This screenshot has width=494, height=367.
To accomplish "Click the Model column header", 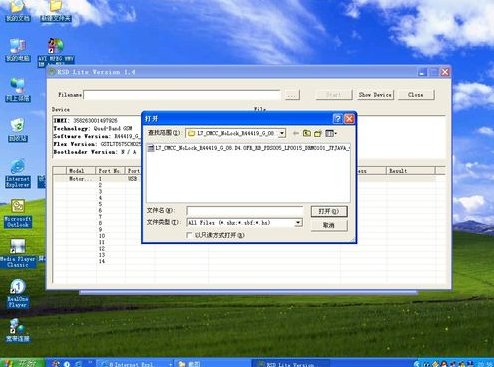I will [81, 171].
